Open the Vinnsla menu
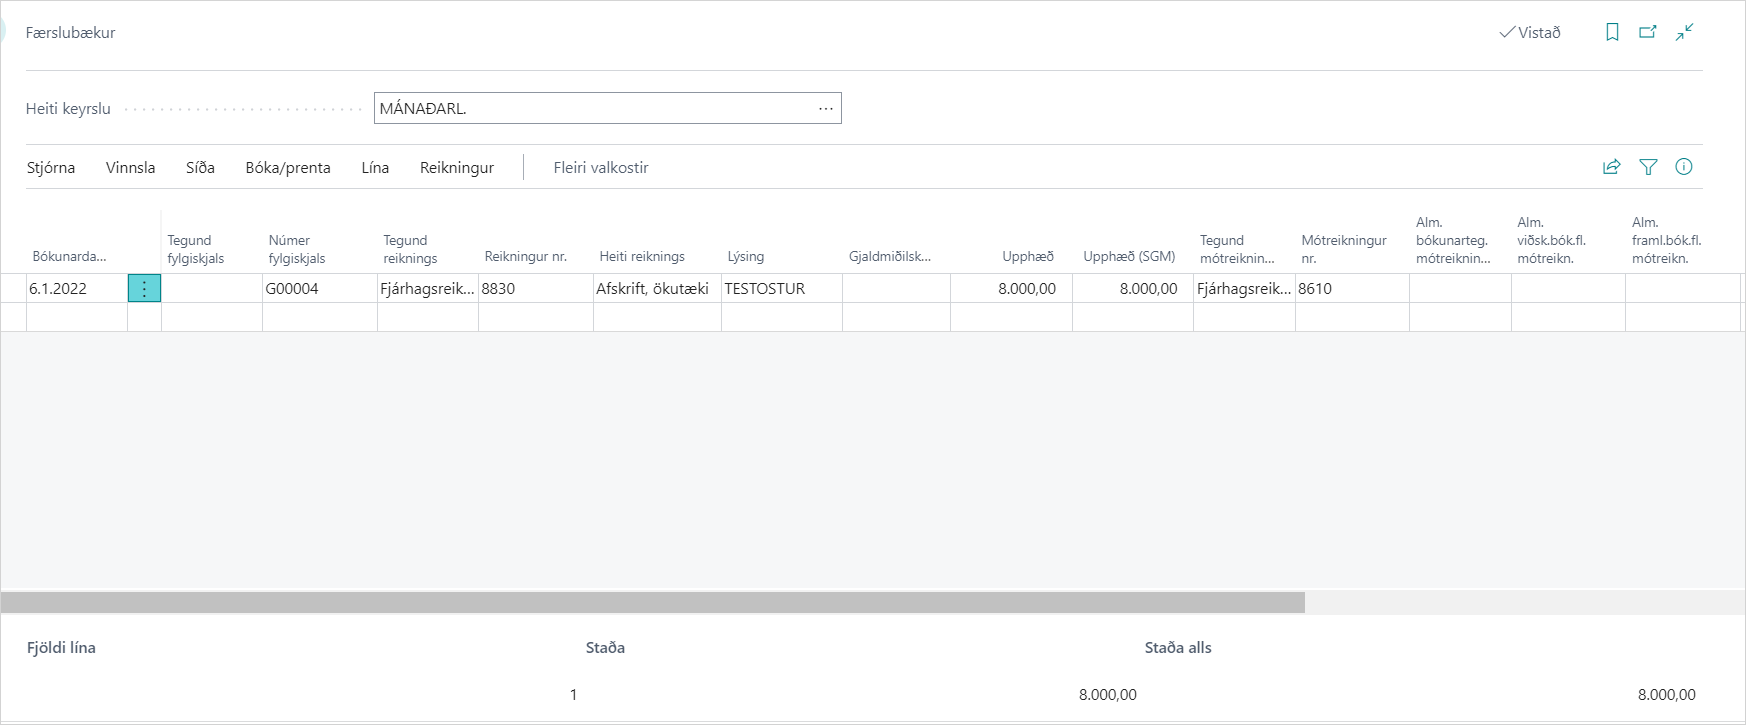Screen dimensions: 1746x725 pyautogui.click(x=130, y=168)
